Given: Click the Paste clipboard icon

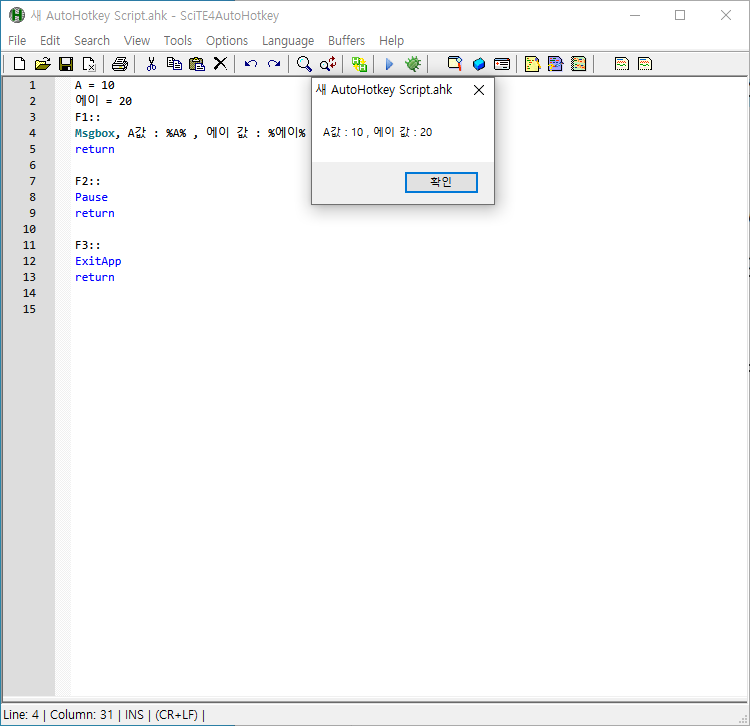Looking at the screenshot, I should click(197, 64).
